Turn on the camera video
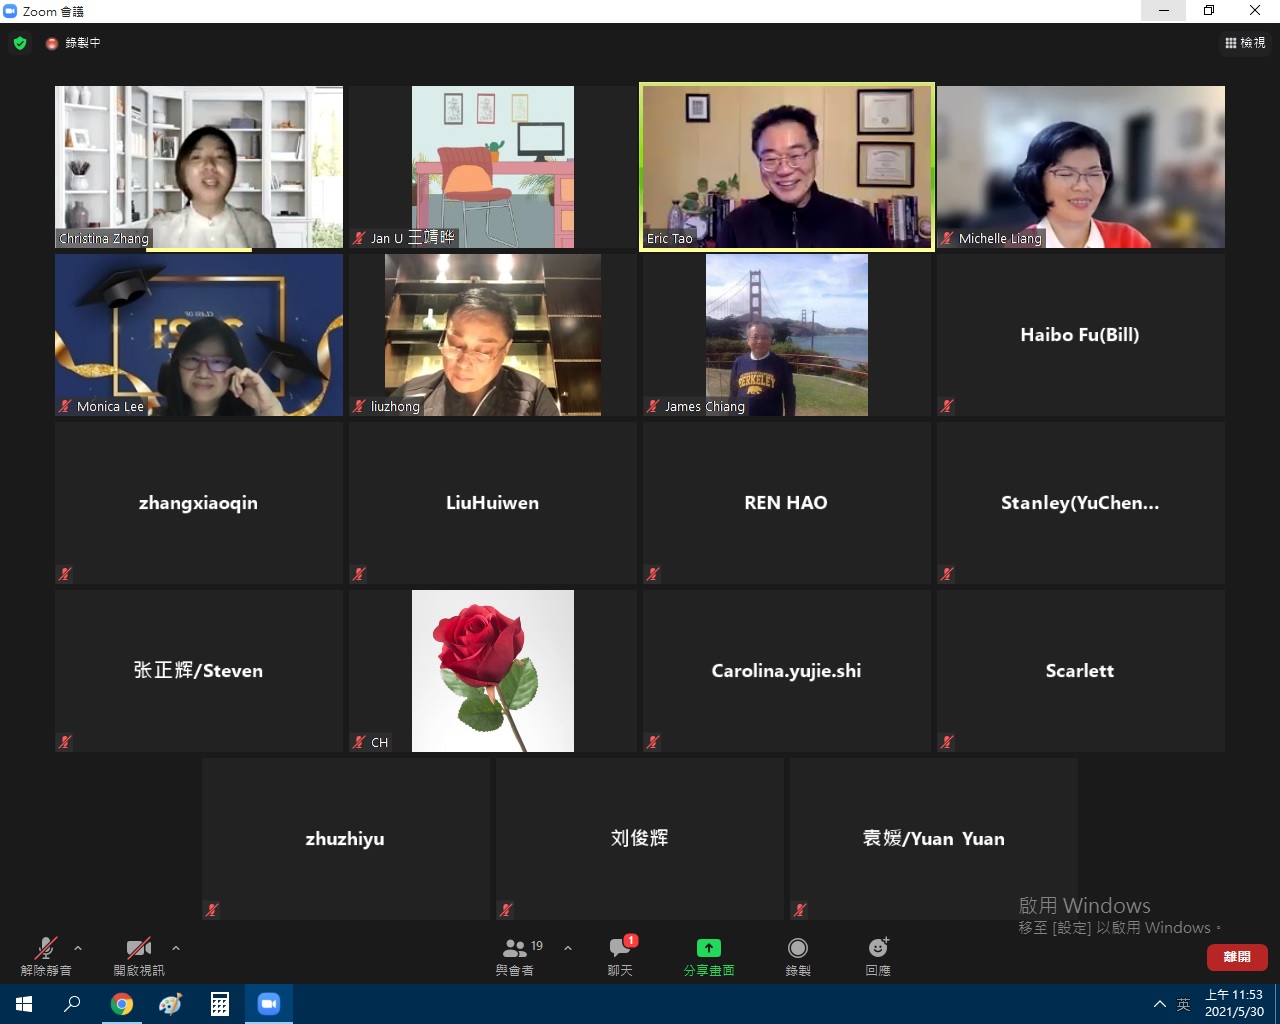1280x1024 pixels. (139, 948)
